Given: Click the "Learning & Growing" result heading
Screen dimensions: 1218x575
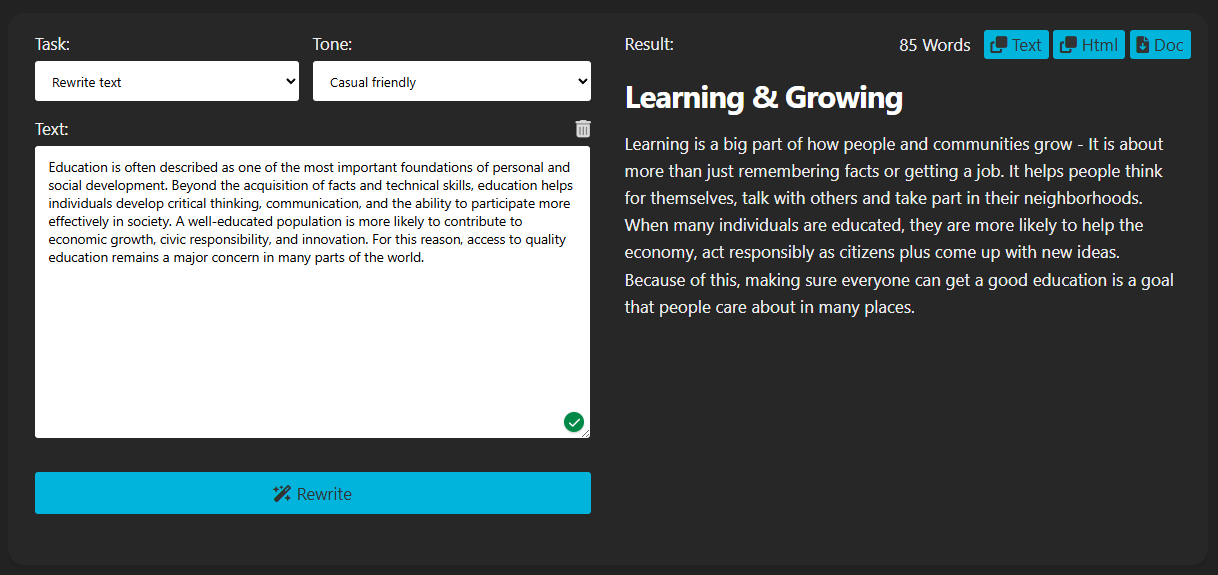Looking at the screenshot, I should [764, 98].
